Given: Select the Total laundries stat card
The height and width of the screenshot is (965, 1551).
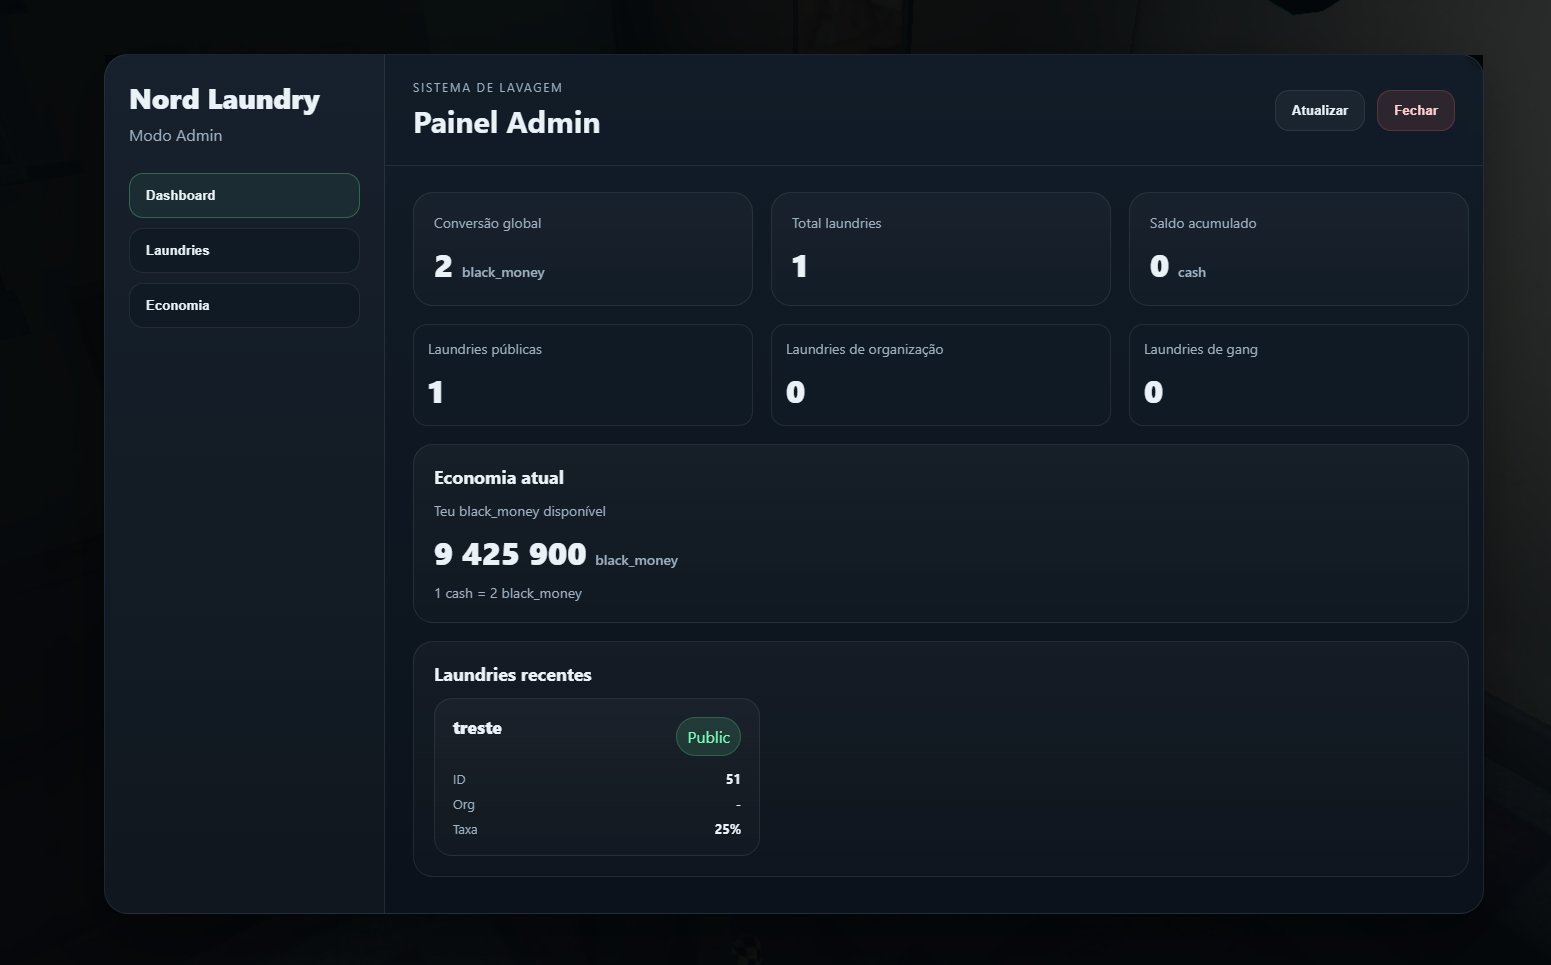Looking at the screenshot, I should pyautogui.click(x=940, y=249).
